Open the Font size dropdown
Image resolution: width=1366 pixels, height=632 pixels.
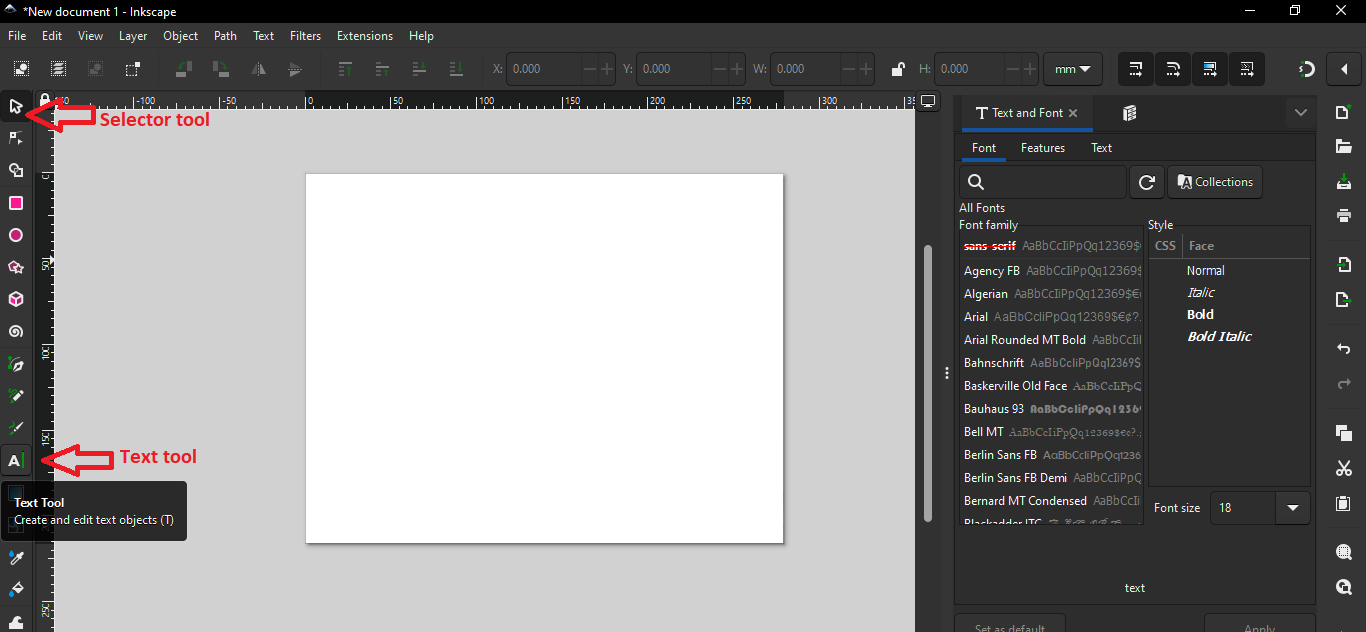[x=1293, y=508]
